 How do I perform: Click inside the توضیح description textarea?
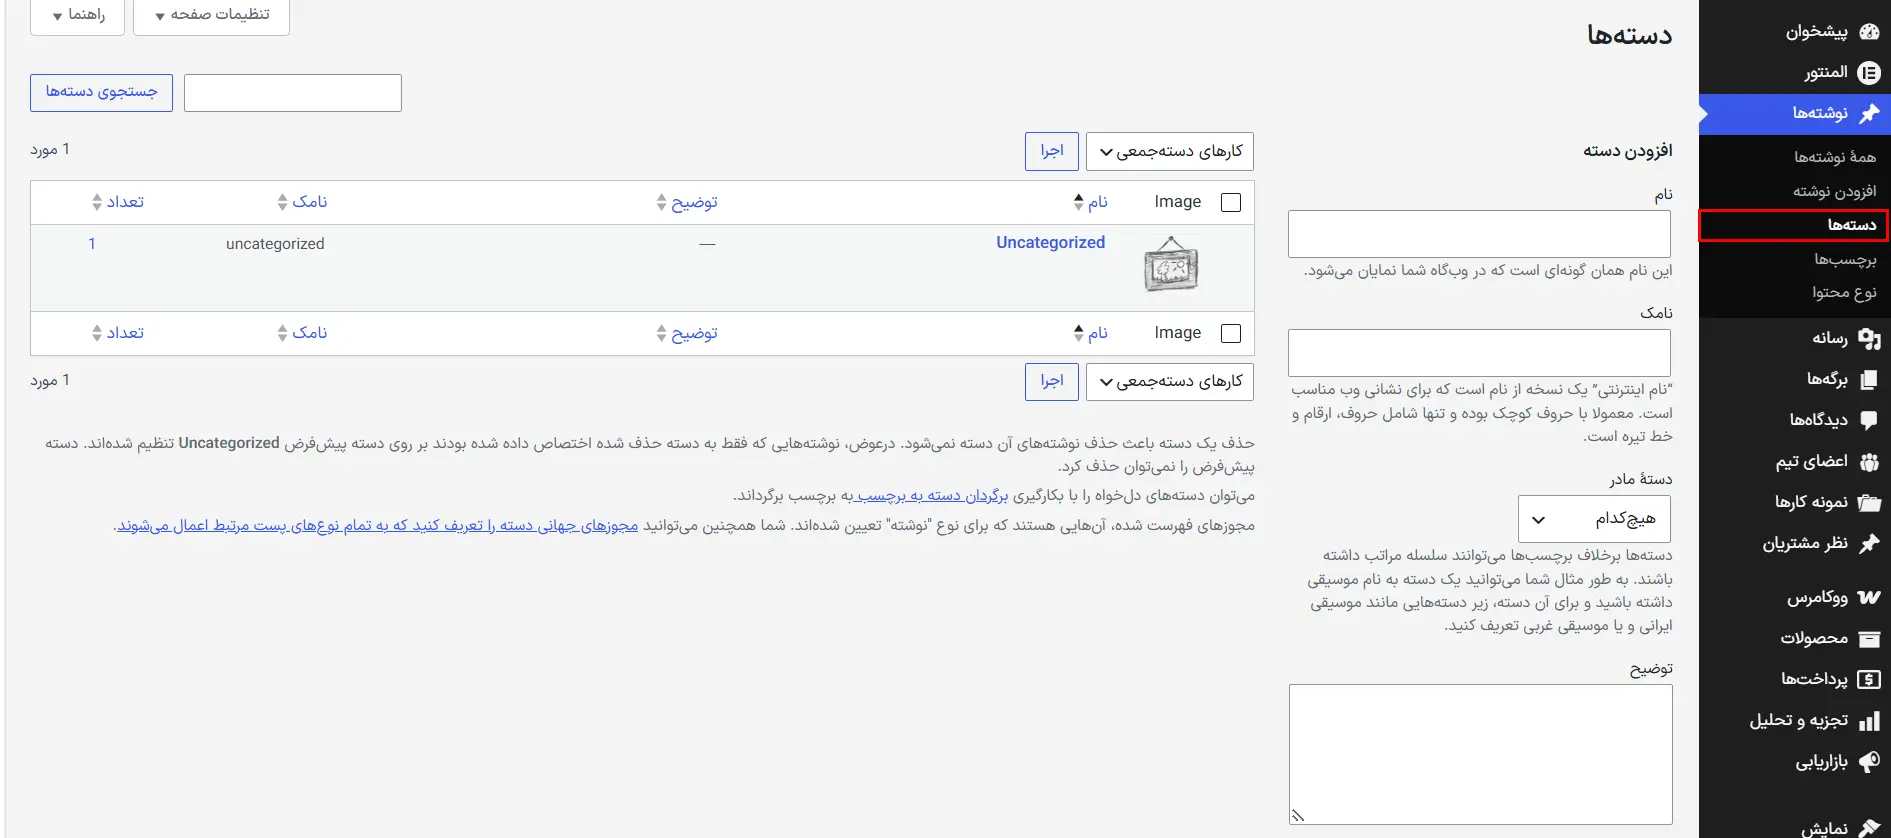(x=1480, y=754)
